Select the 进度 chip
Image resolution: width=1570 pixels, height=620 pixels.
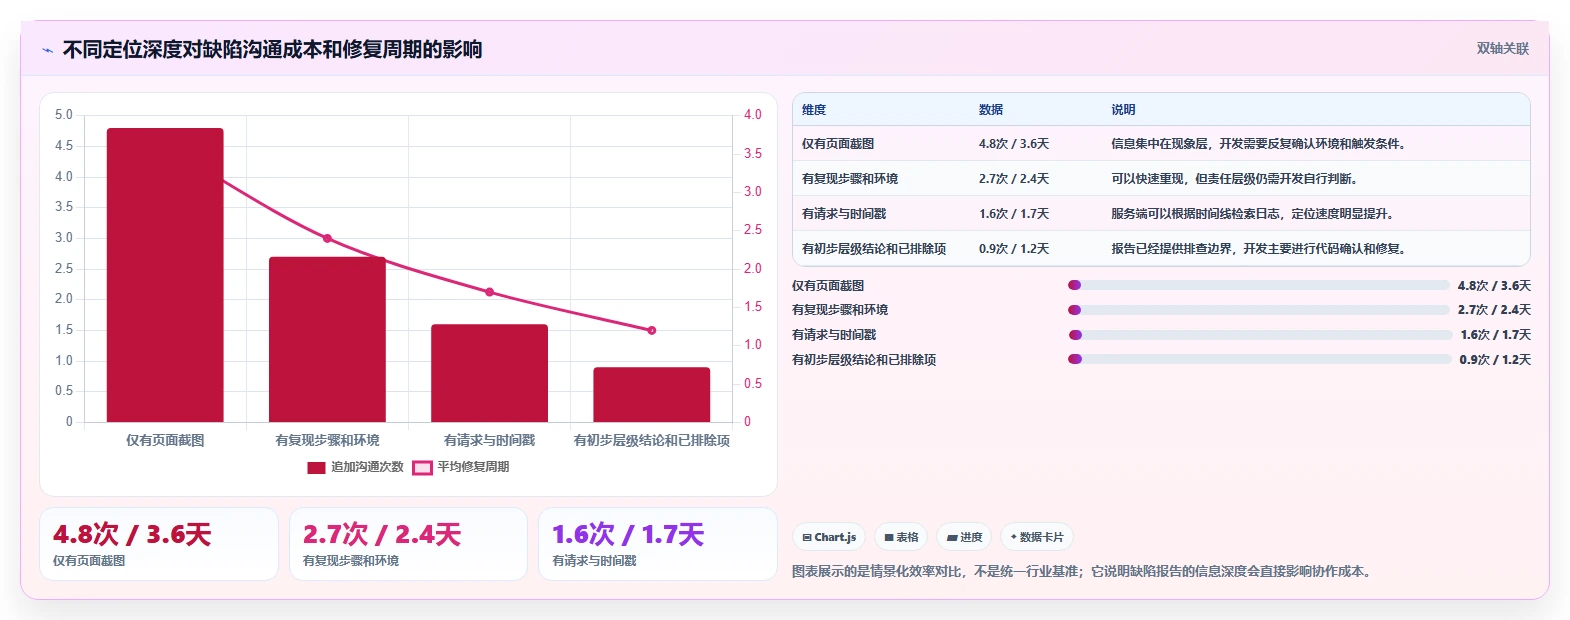tap(965, 537)
